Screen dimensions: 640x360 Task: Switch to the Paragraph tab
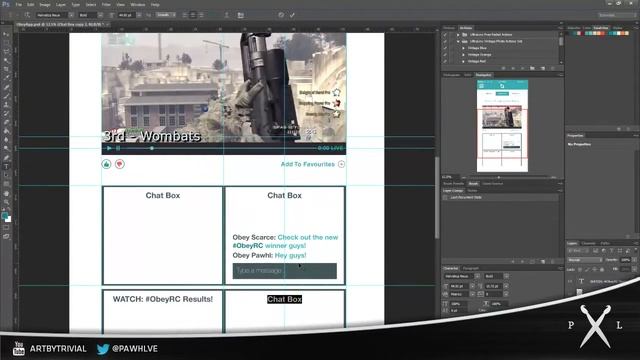[x=471, y=268]
